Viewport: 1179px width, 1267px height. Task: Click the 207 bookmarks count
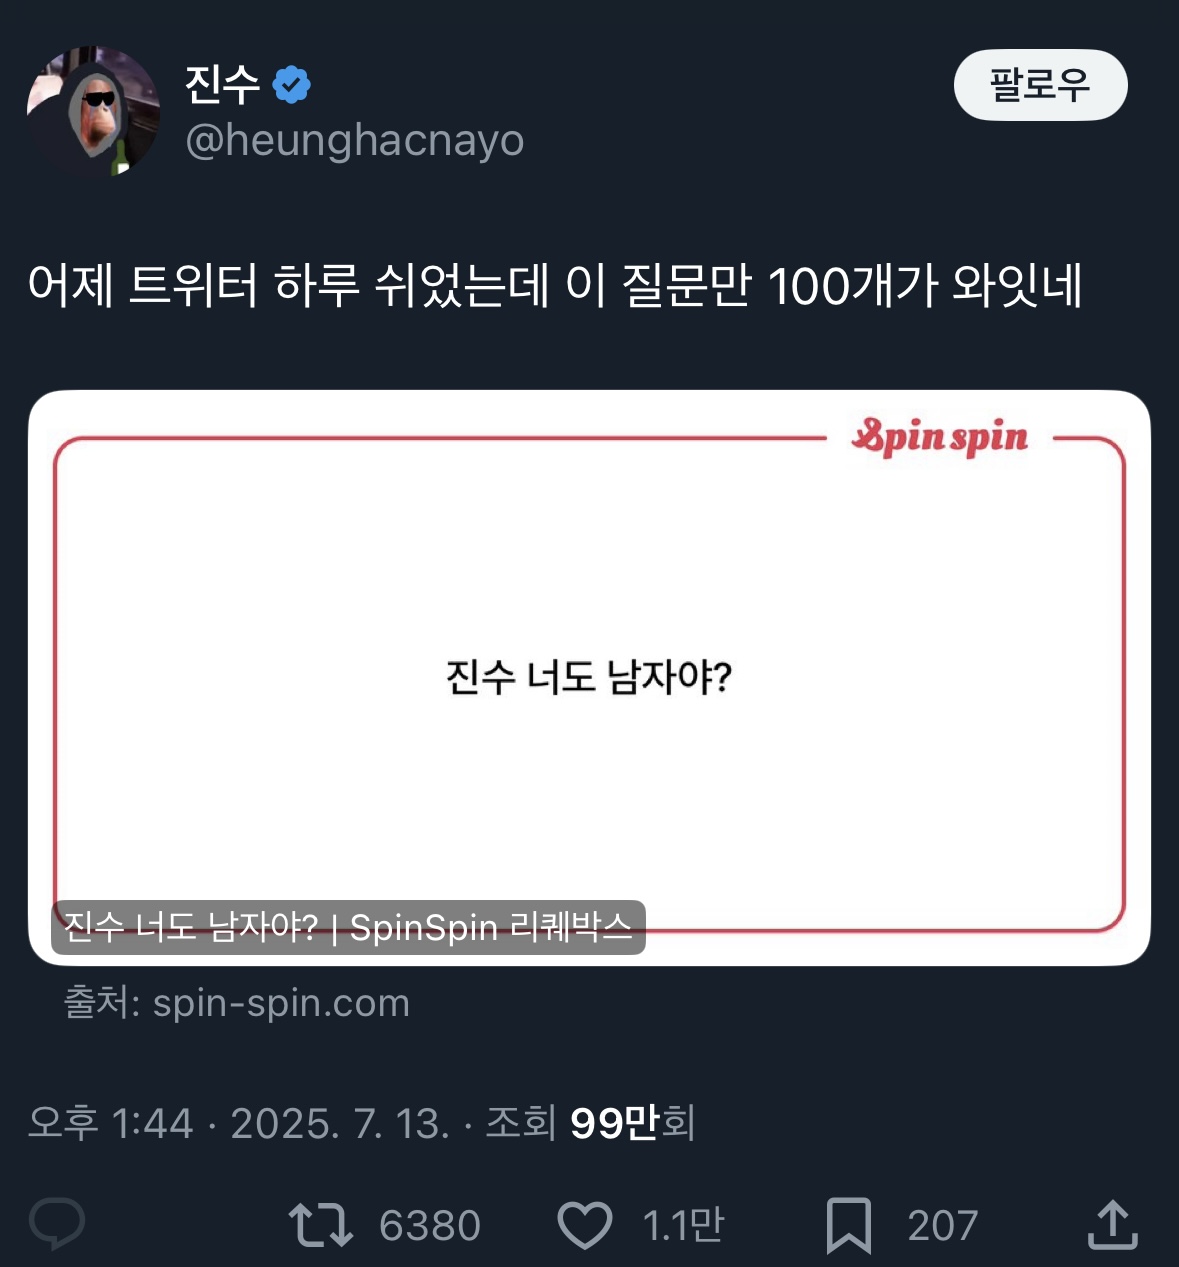pos(942,1226)
